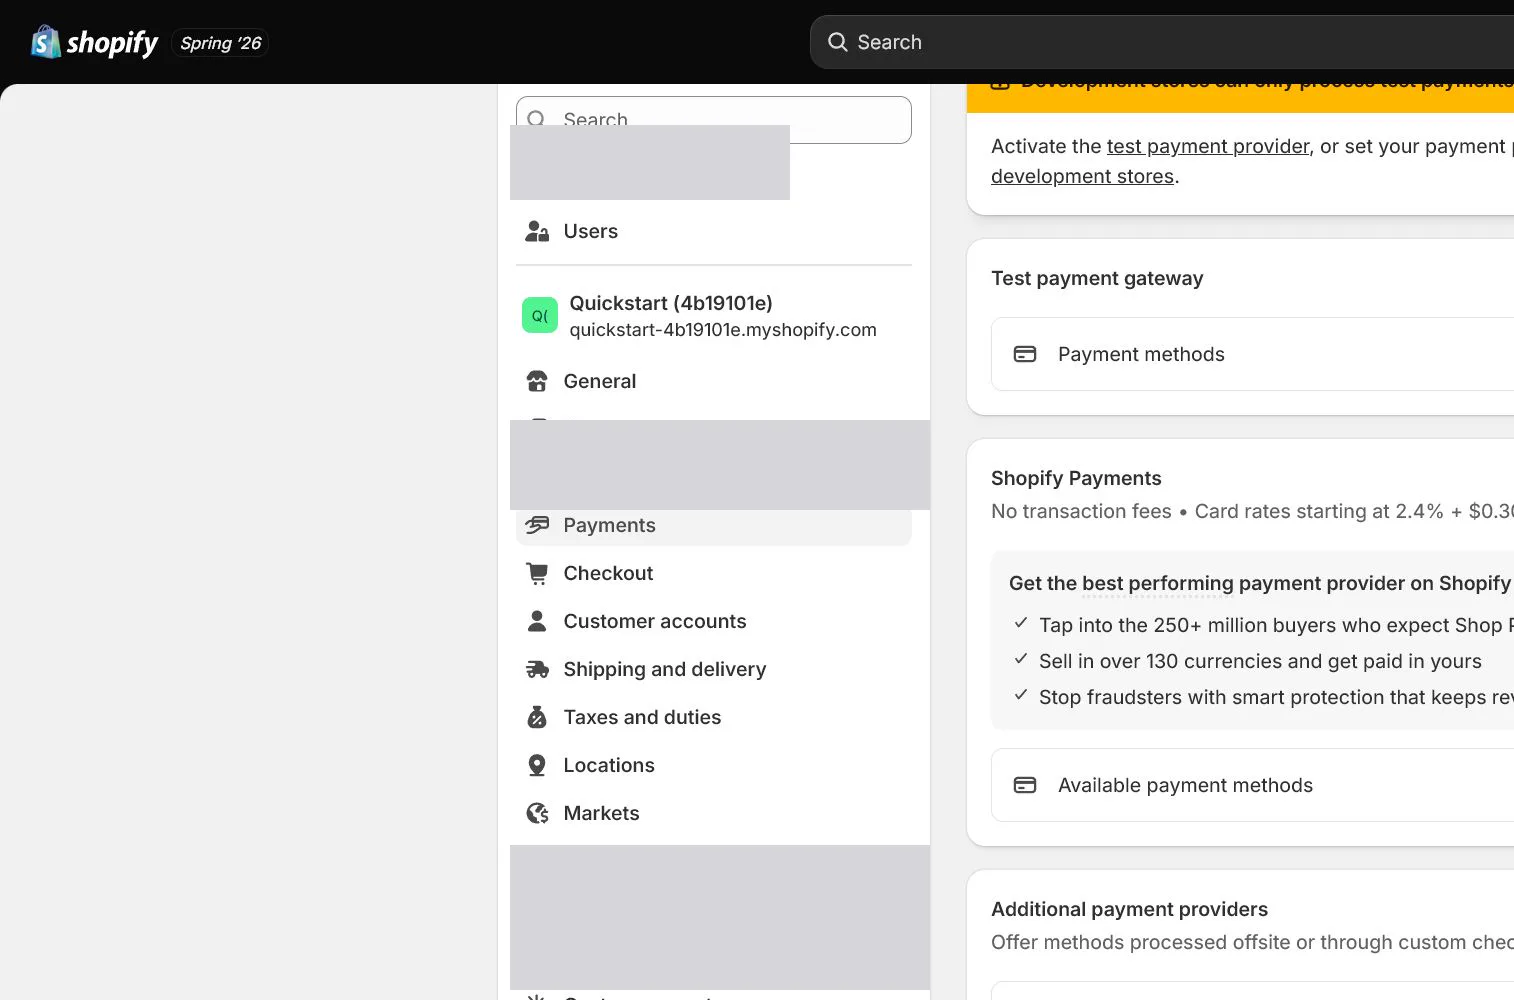Open Available payment methods row
The image size is (1514, 1000).
click(x=1252, y=785)
